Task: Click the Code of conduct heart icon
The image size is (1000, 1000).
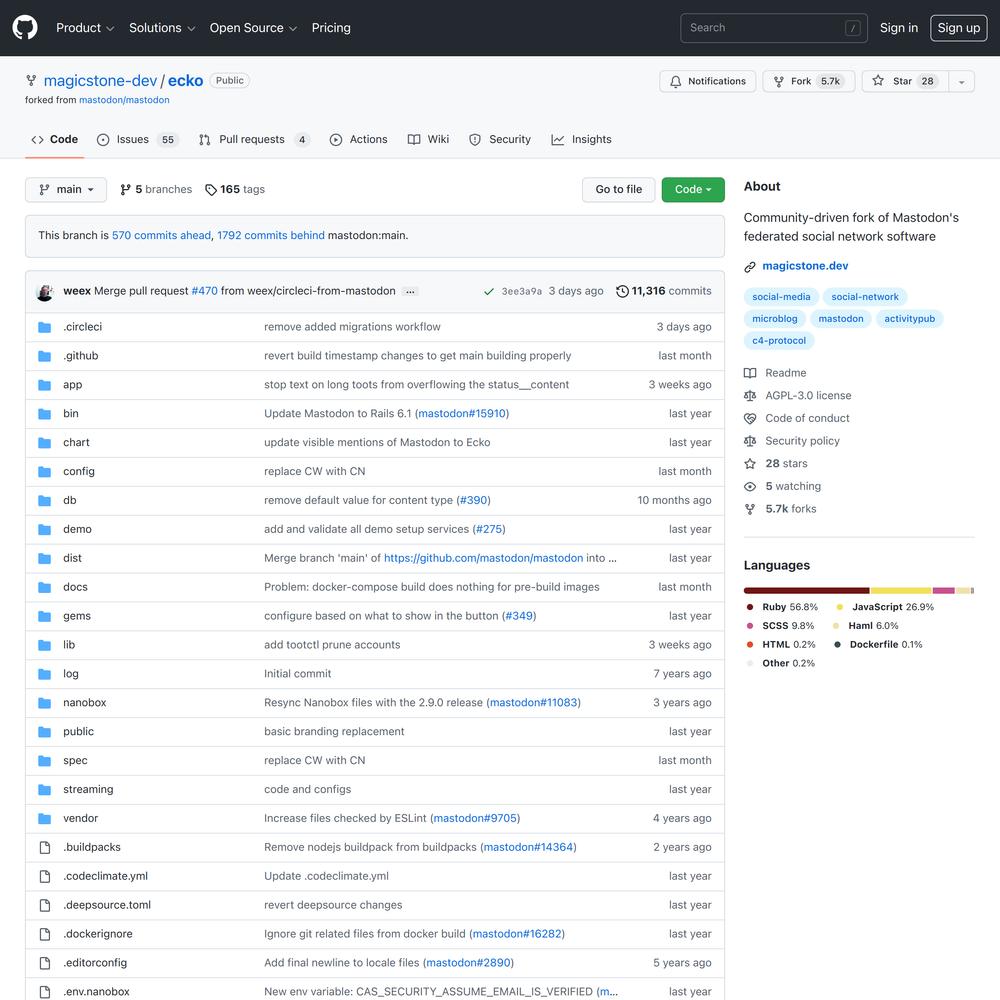Action: 750,418
